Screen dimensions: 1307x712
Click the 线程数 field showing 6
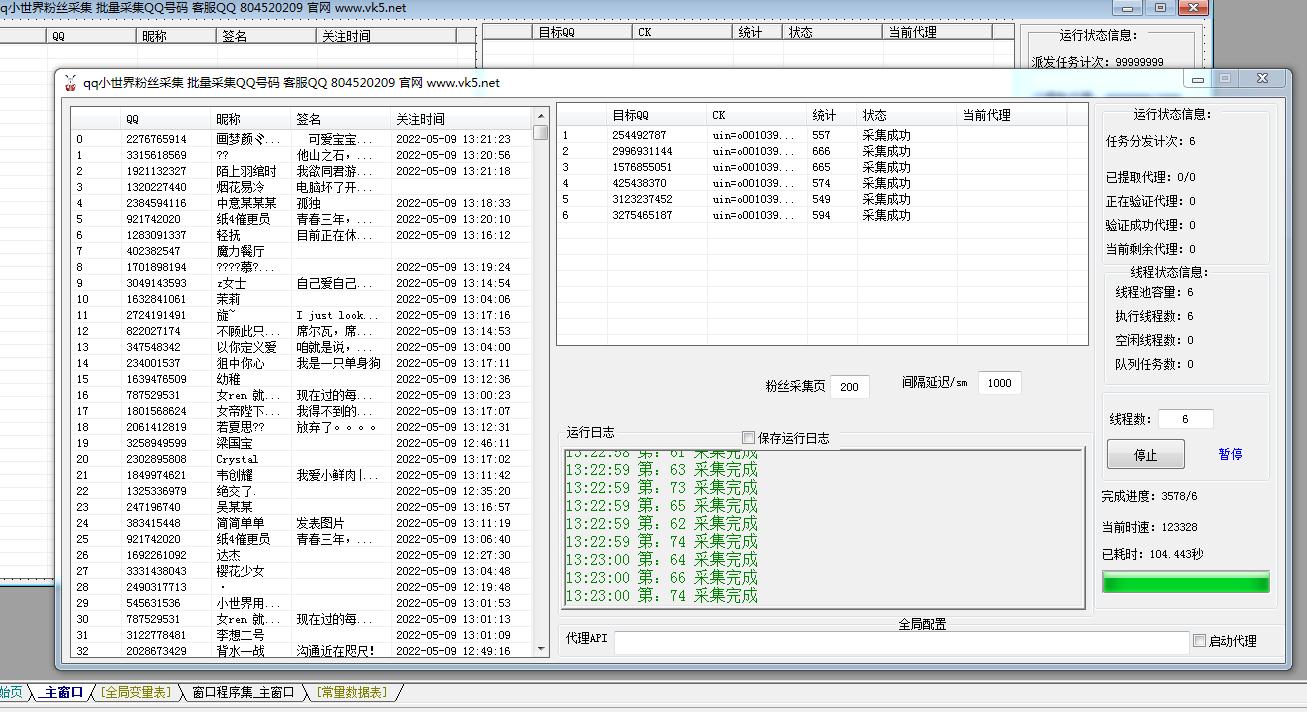1184,418
